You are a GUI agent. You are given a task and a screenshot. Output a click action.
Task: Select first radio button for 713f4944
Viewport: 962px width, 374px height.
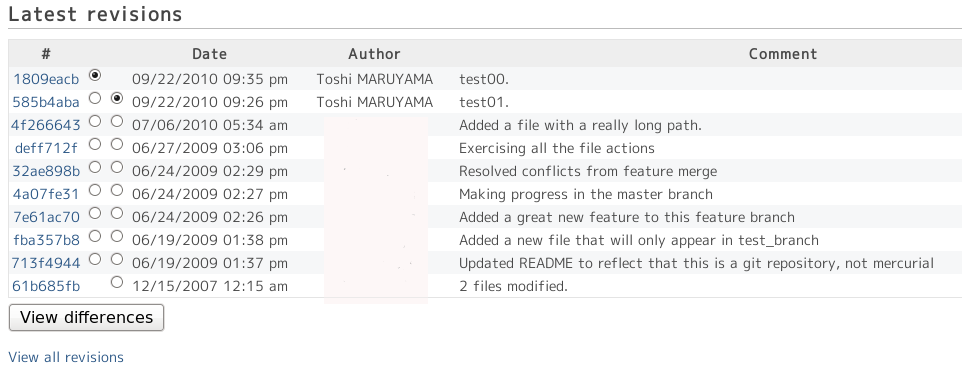[94, 259]
